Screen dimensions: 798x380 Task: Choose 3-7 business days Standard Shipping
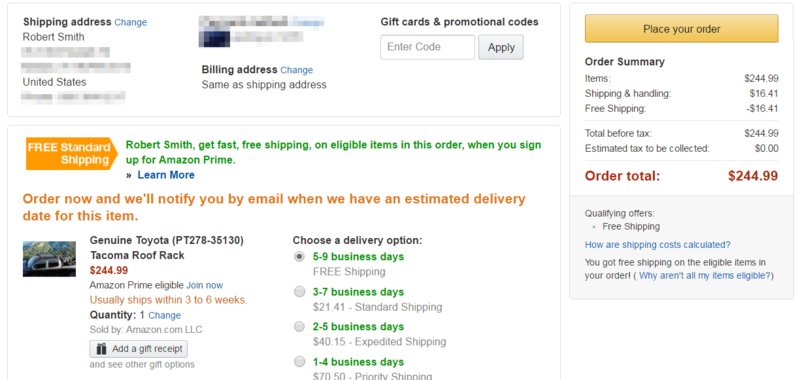coord(300,291)
